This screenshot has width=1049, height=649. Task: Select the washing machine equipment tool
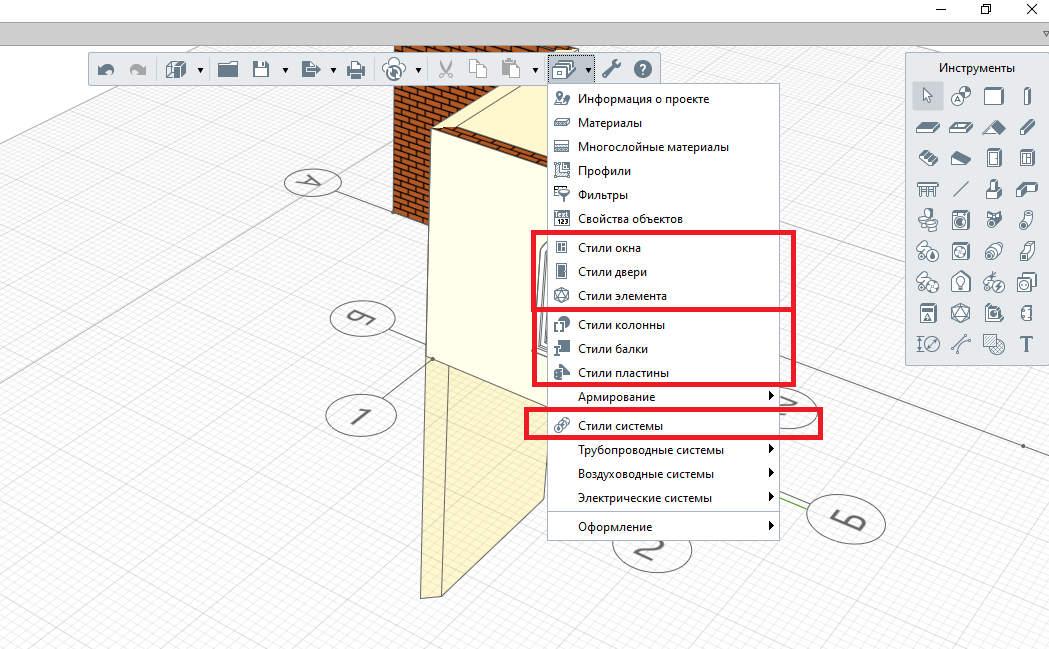tap(961, 220)
